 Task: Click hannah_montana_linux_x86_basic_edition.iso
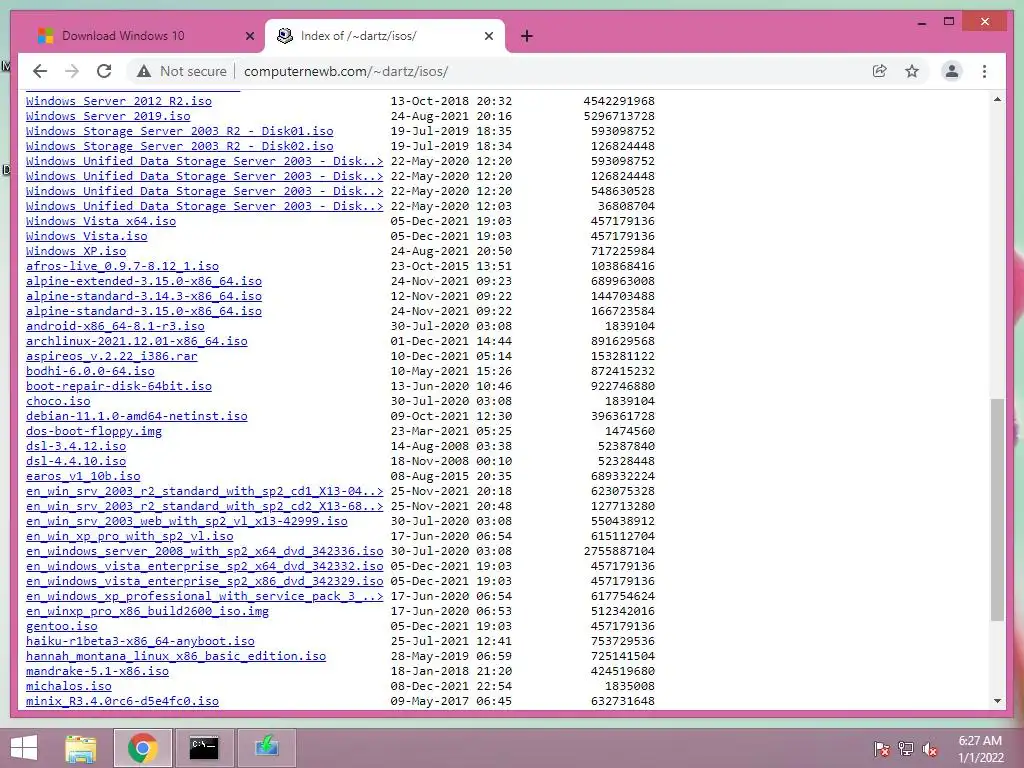pyautogui.click(x=176, y=657)
